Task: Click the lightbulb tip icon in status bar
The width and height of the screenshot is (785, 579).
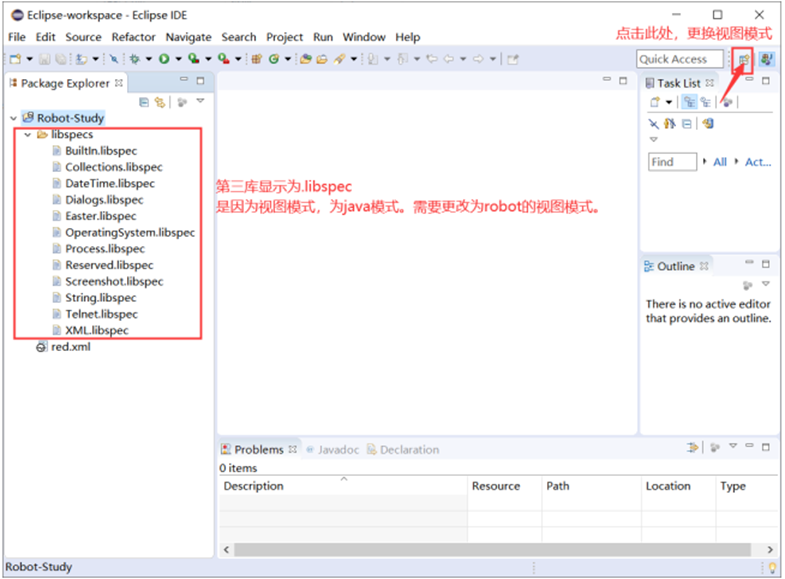Action: [x=772, y=567]
